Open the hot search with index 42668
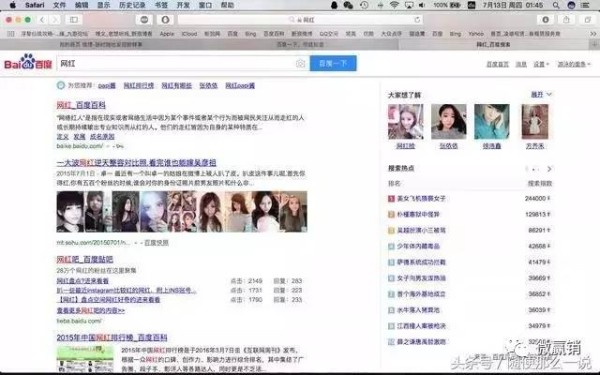Screen dimensions: 600x375 tap(418, 246)
